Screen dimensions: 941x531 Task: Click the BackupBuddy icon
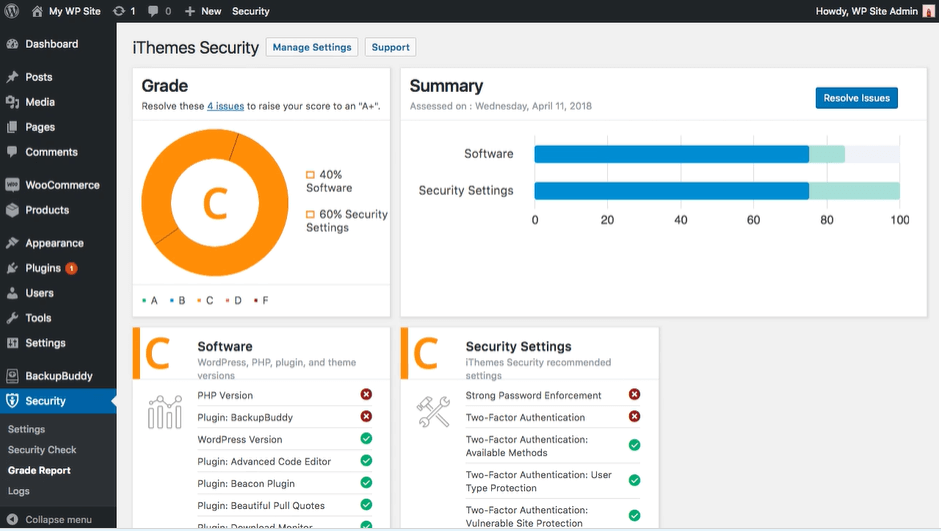pyautogui.click(x=12, y=376)
